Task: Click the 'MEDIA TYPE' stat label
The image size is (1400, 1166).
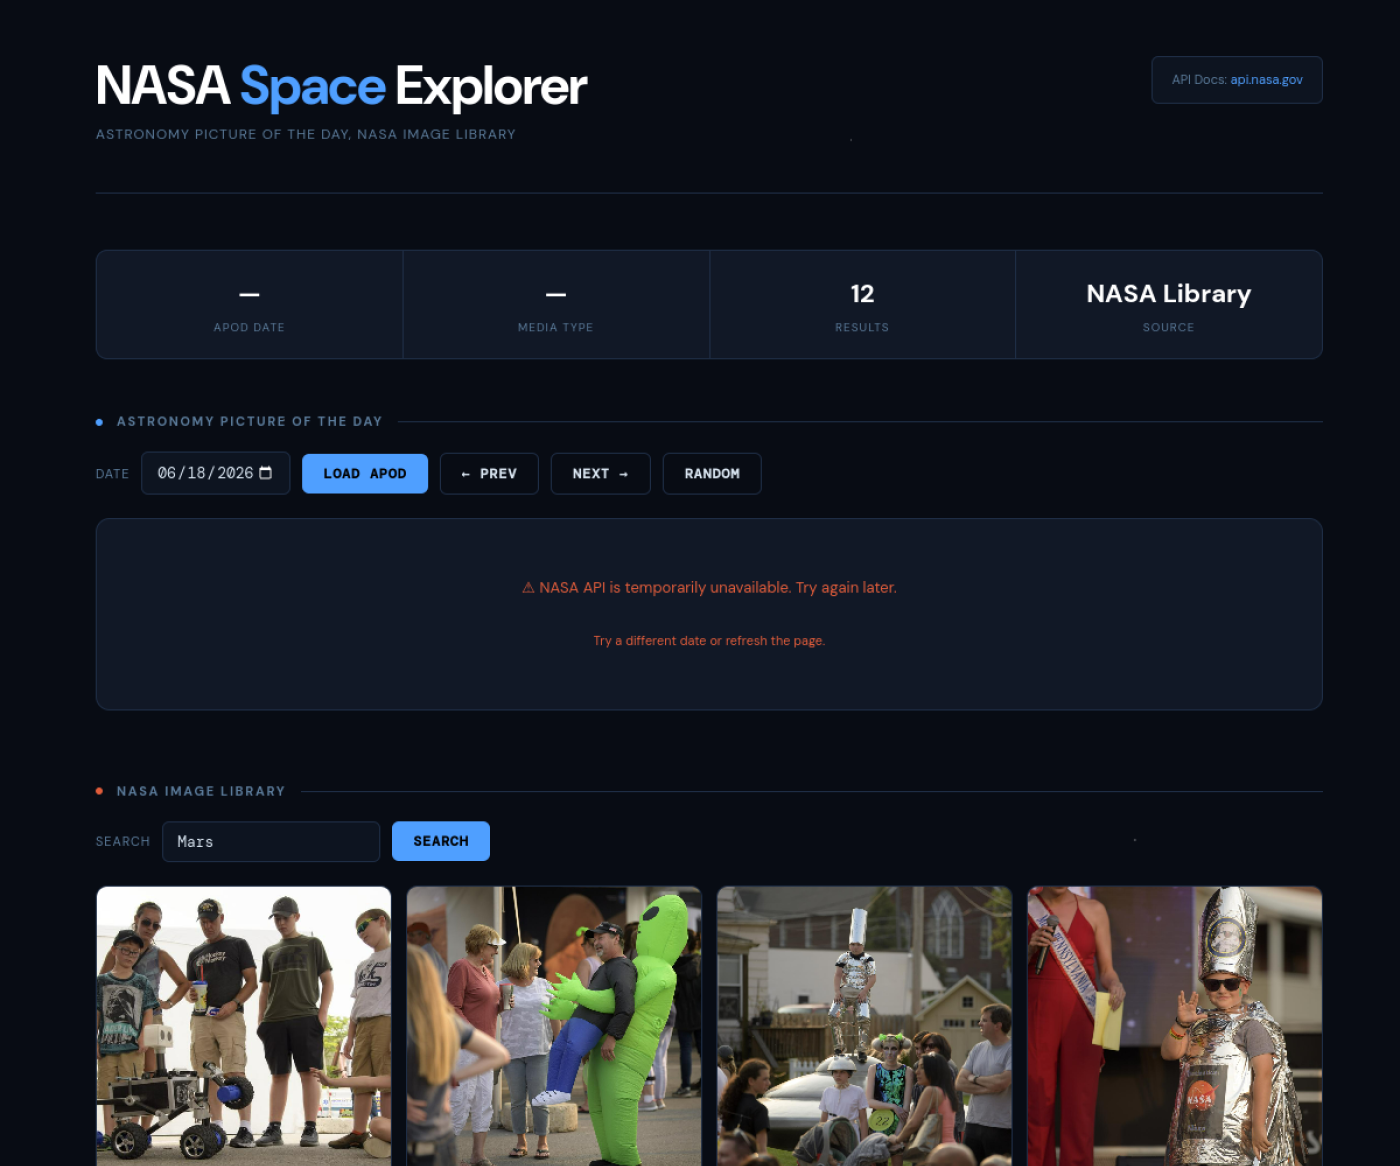Action: [555, 327]
